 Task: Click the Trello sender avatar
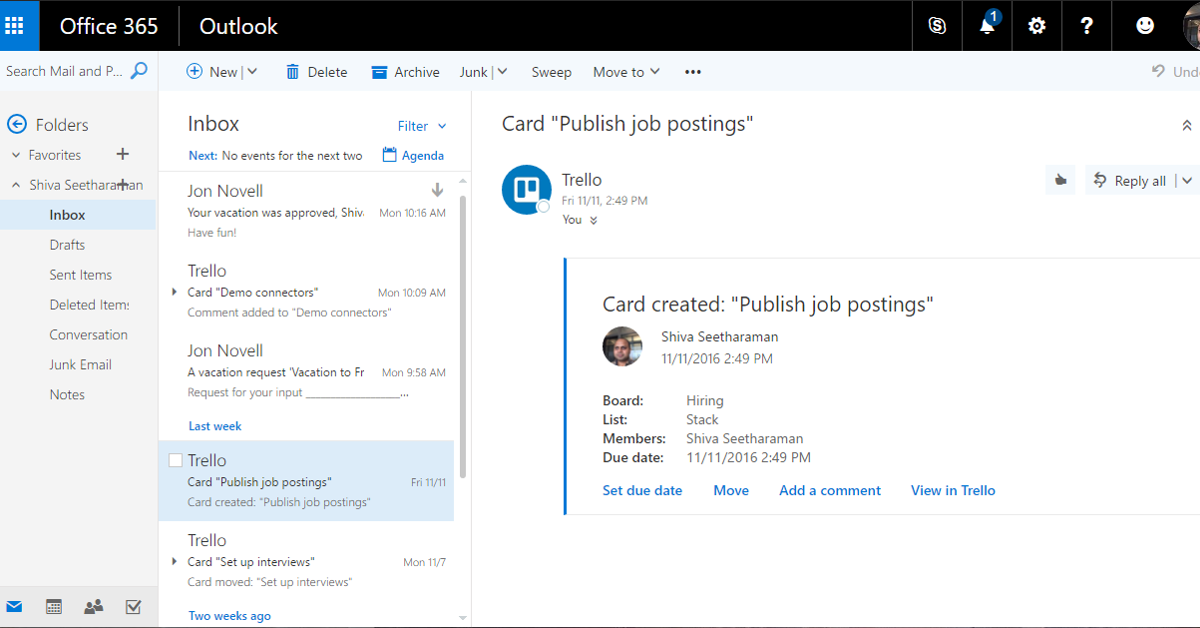[x=526, y=190]
